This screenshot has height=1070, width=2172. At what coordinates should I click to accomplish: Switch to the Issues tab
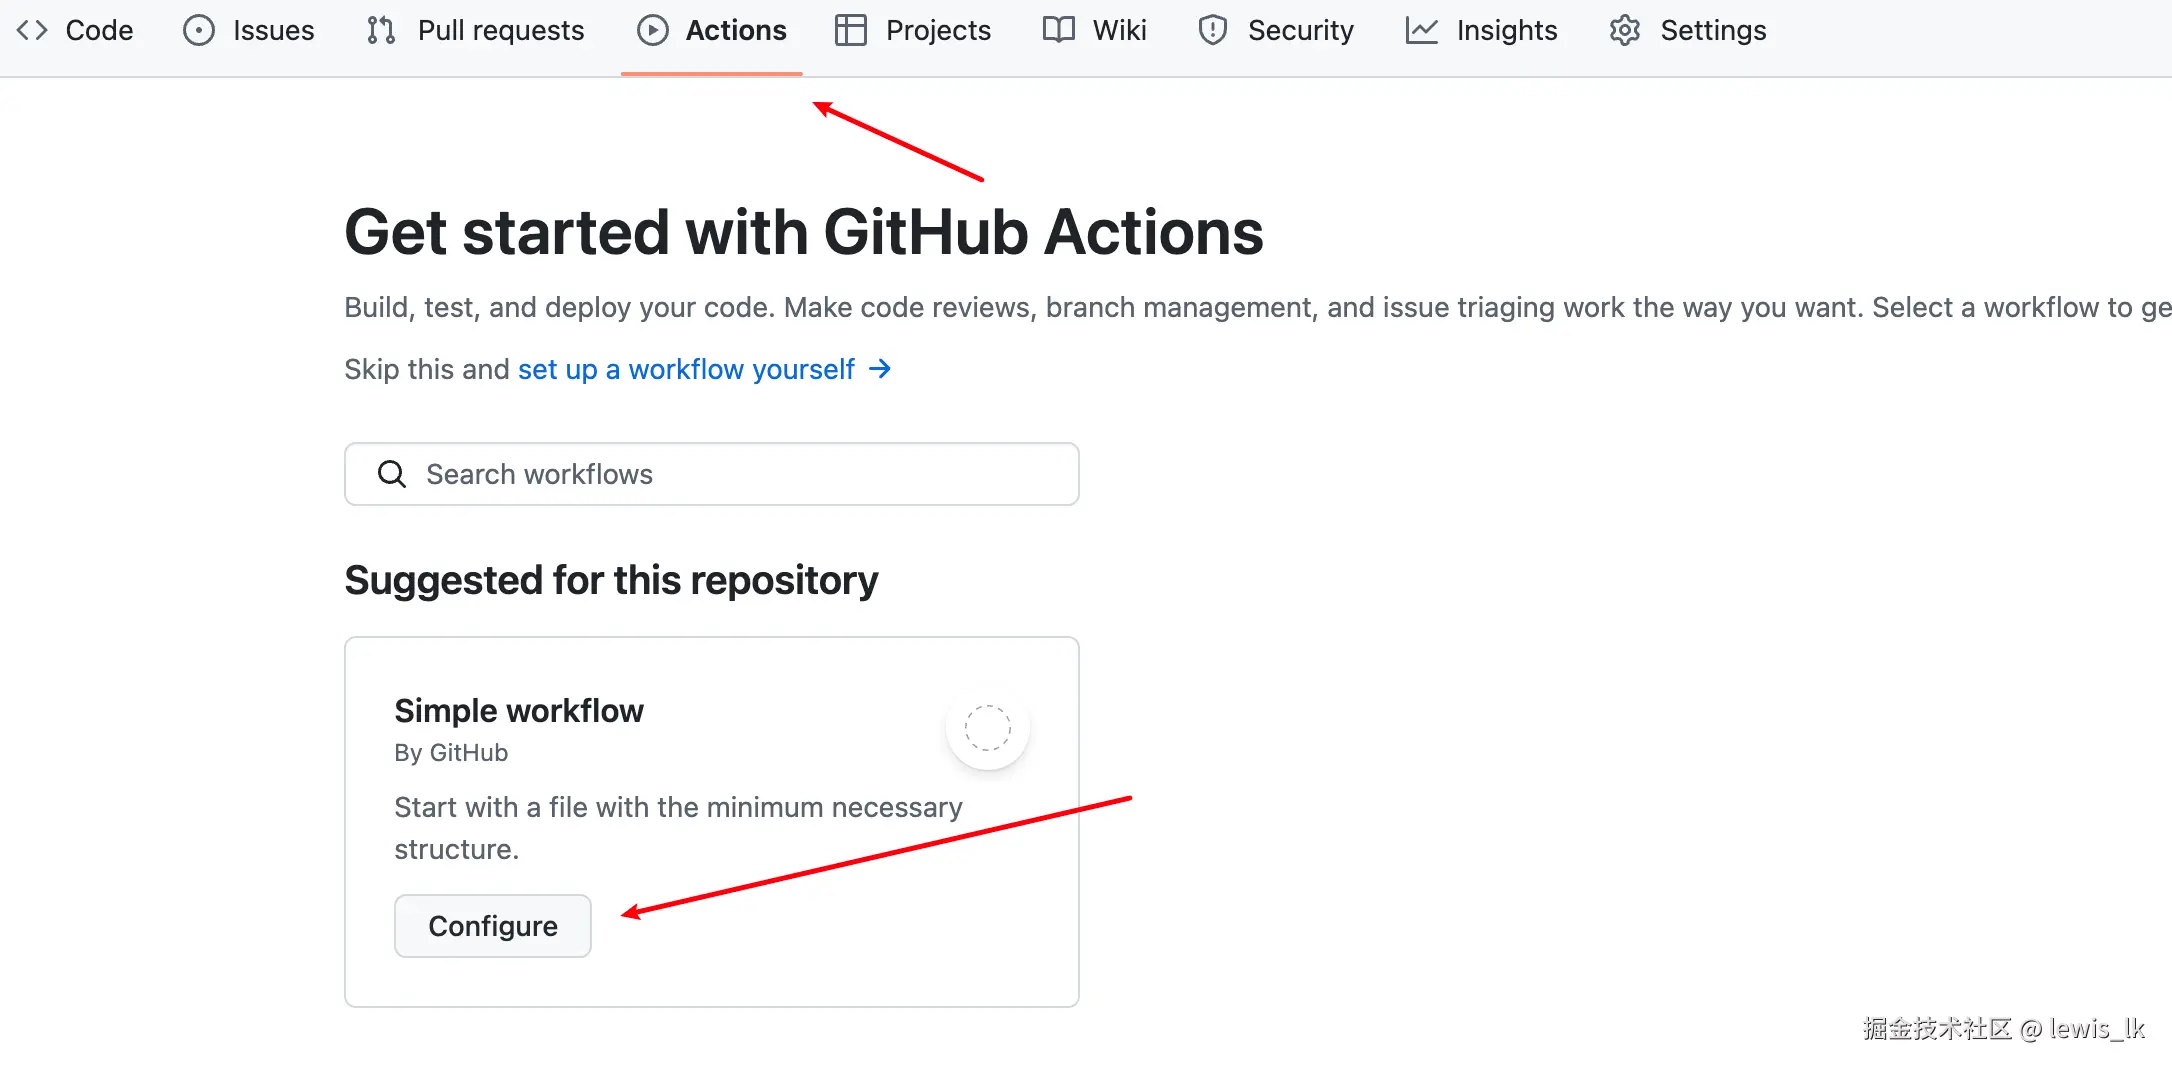click(273, 30)
